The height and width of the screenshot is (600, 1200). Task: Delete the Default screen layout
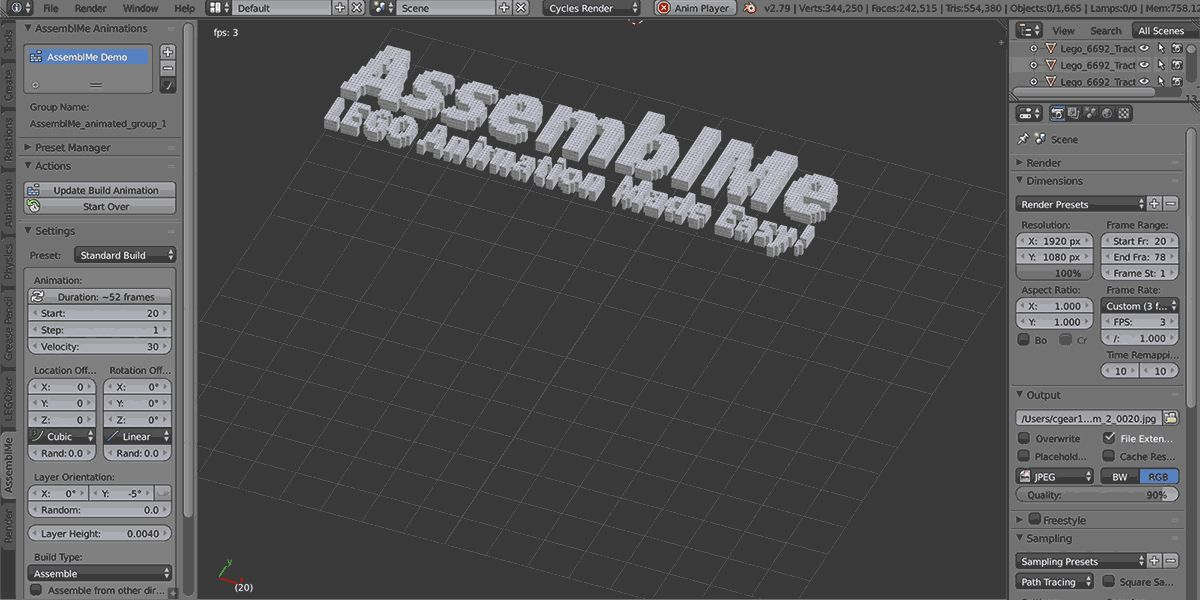point(355,8)
